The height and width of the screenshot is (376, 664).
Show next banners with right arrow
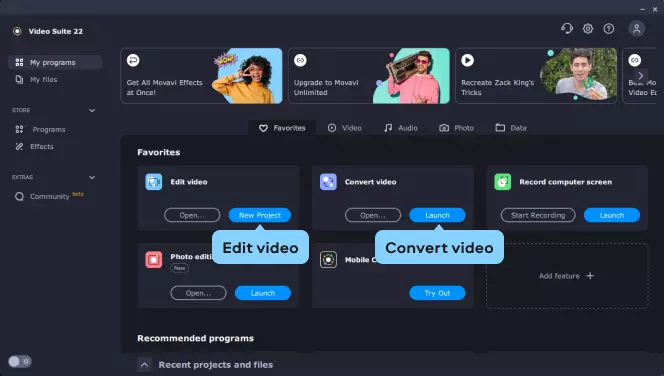(641, 76)
